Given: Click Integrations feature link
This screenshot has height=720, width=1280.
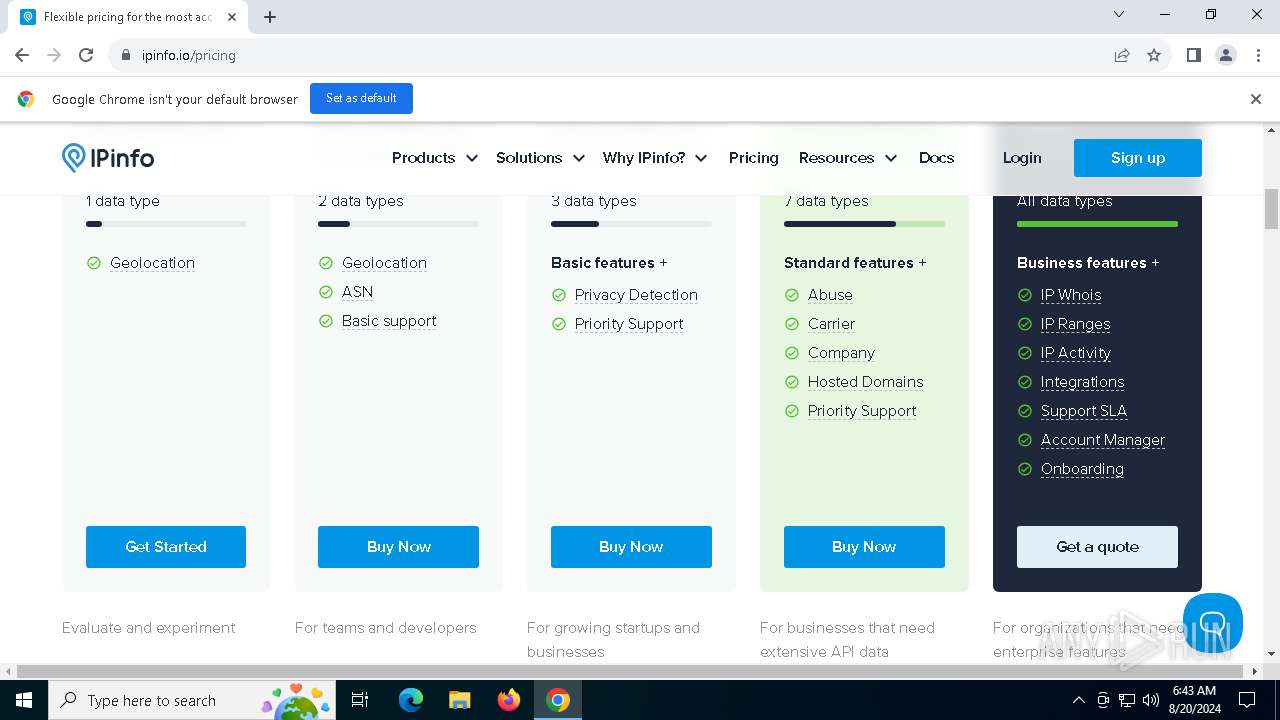Looking at the screenshot, I should 1082,382.
